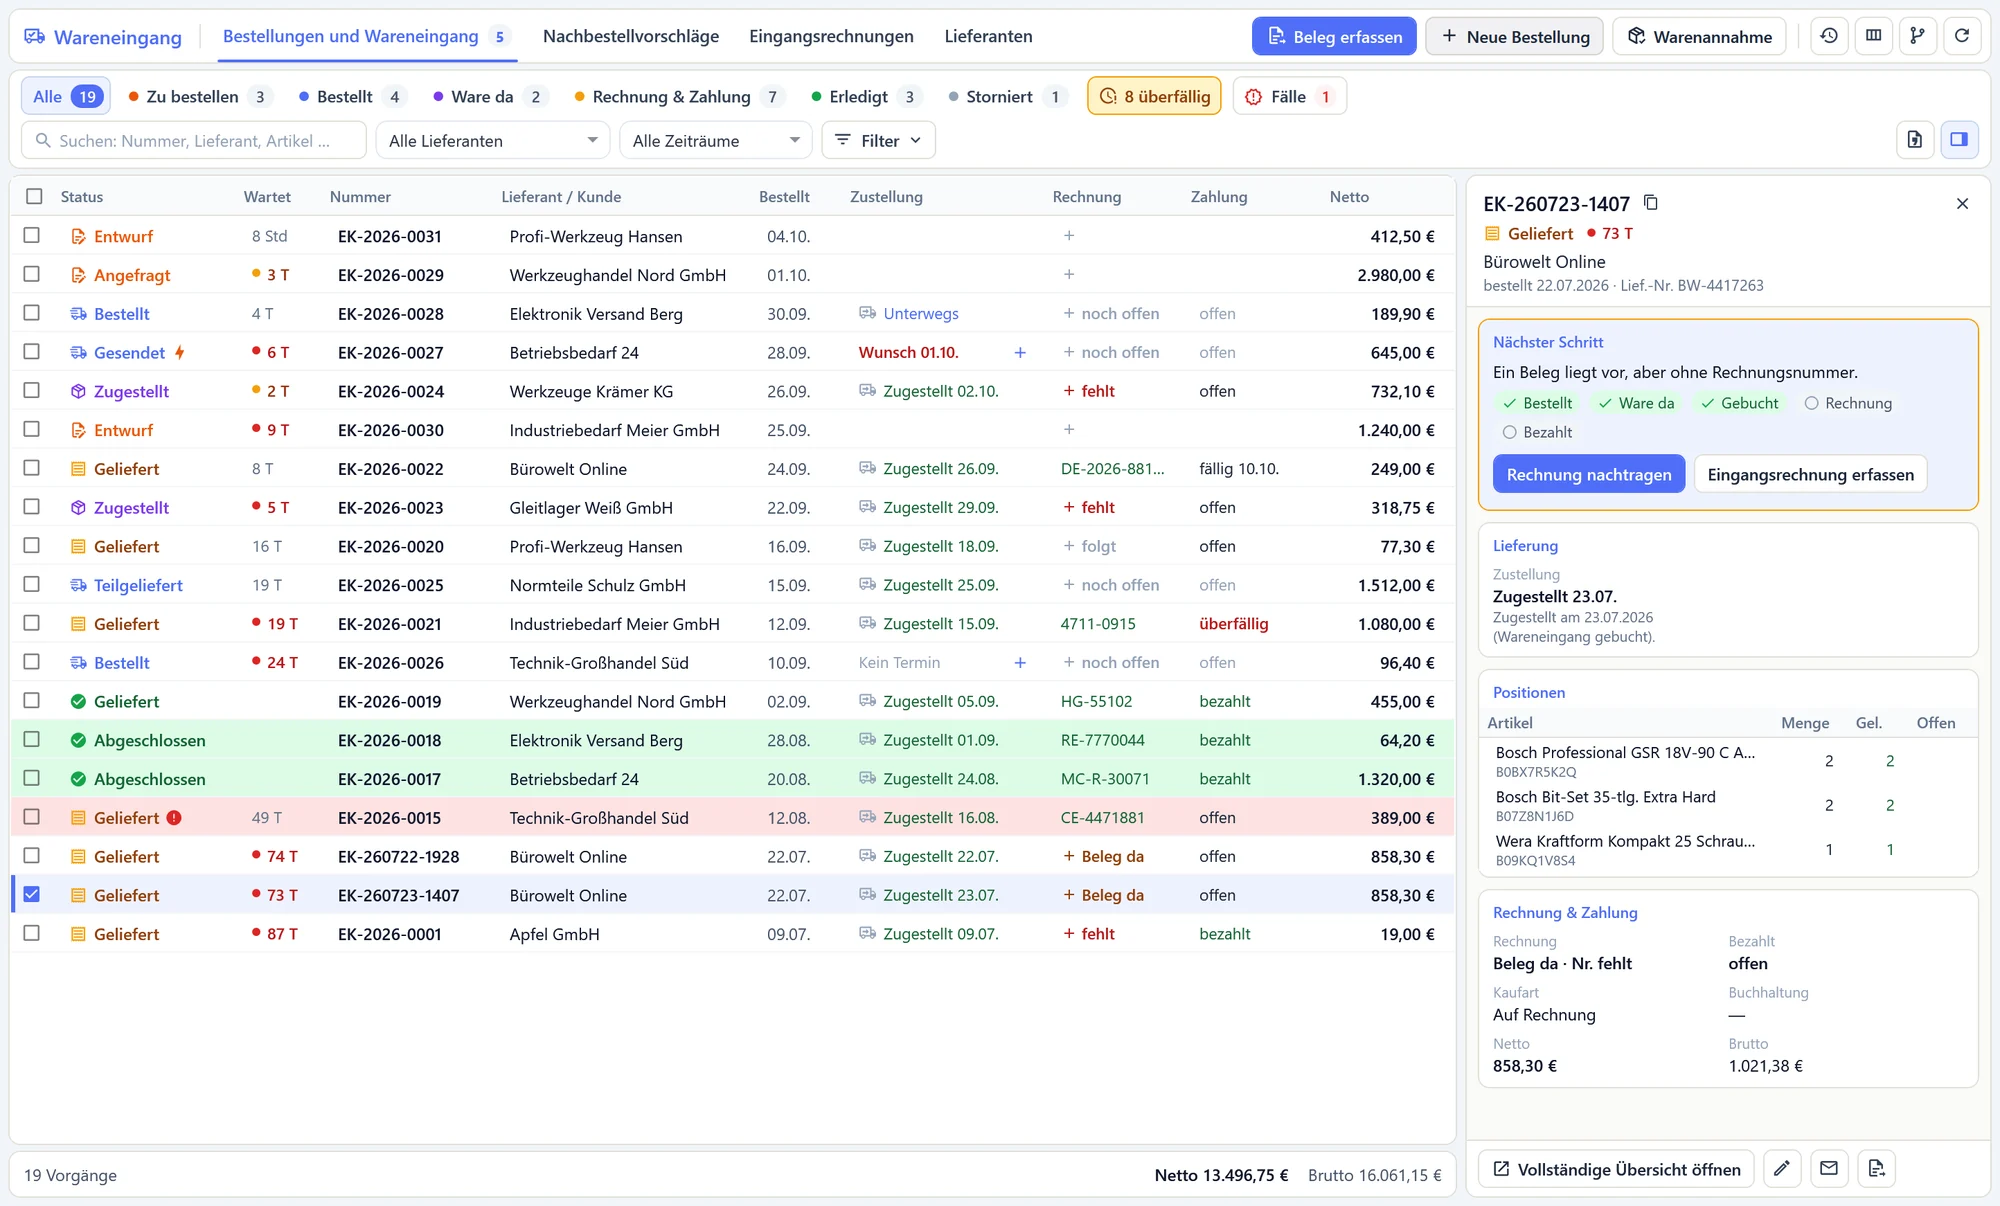Create Neue Bestellung
The height and width of the screenshot is (1206, 2000).
pos(1514,37)
